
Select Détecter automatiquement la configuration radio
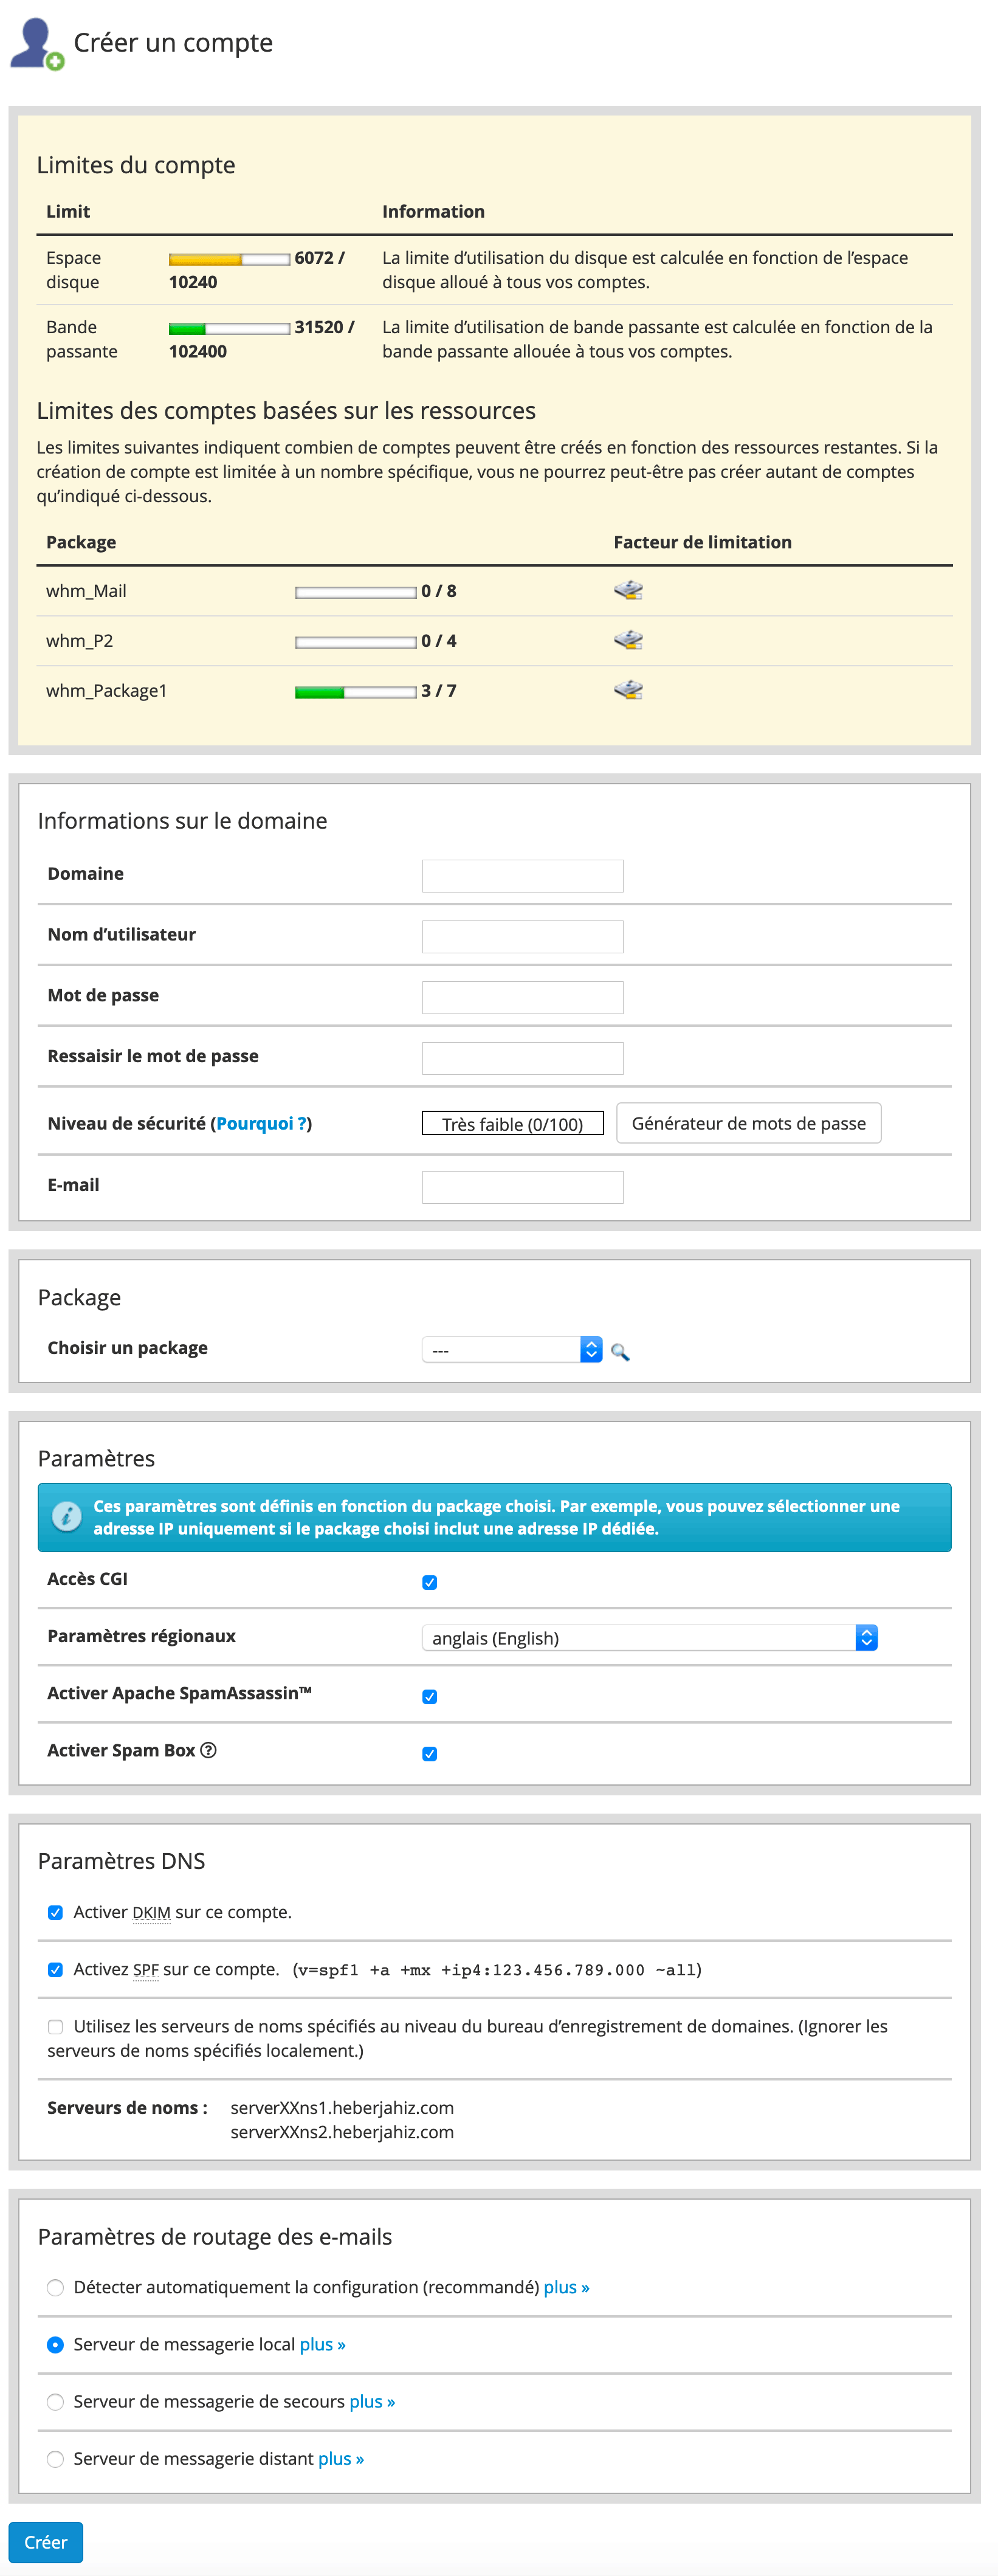click(55, 2287)
